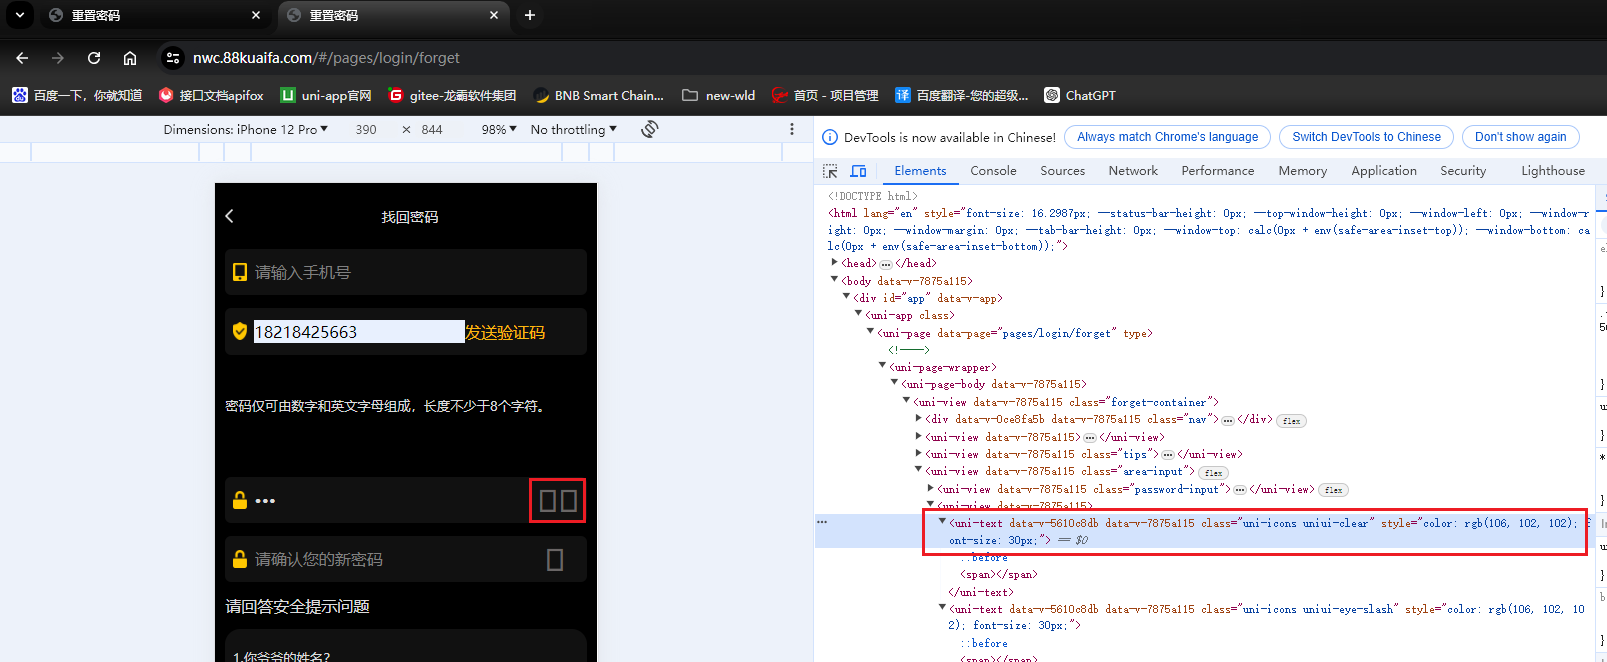Image resolution: width=1607 pixels, height=662 pixels.
Task: Click the 发送验证码 send code button
Action: 505,332
